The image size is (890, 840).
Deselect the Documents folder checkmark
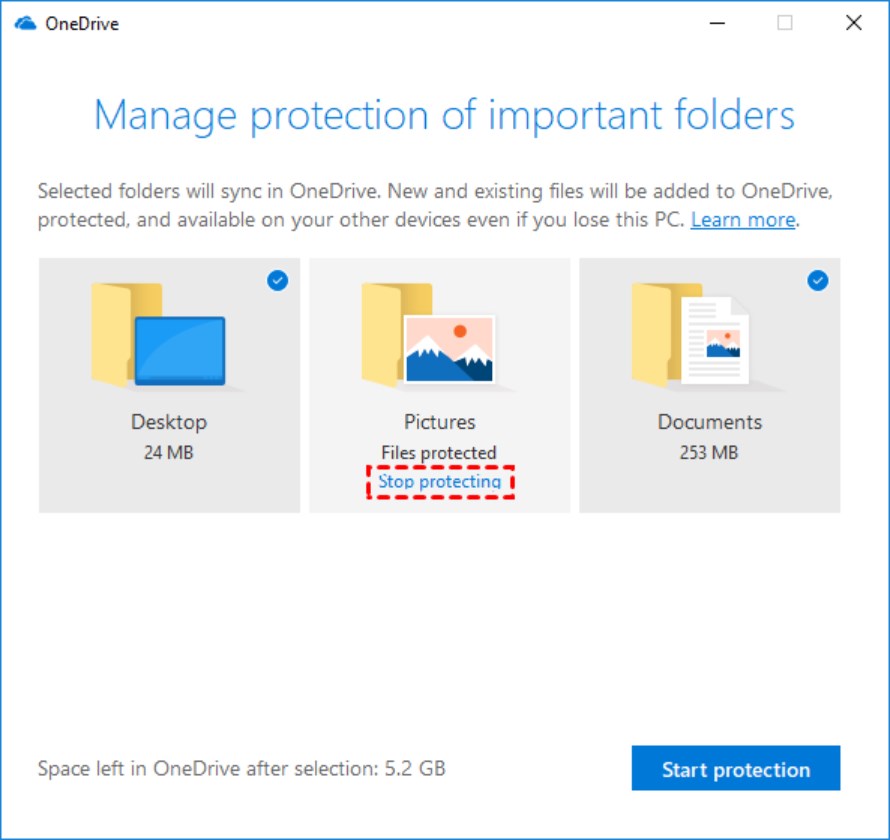pos(816,281)
